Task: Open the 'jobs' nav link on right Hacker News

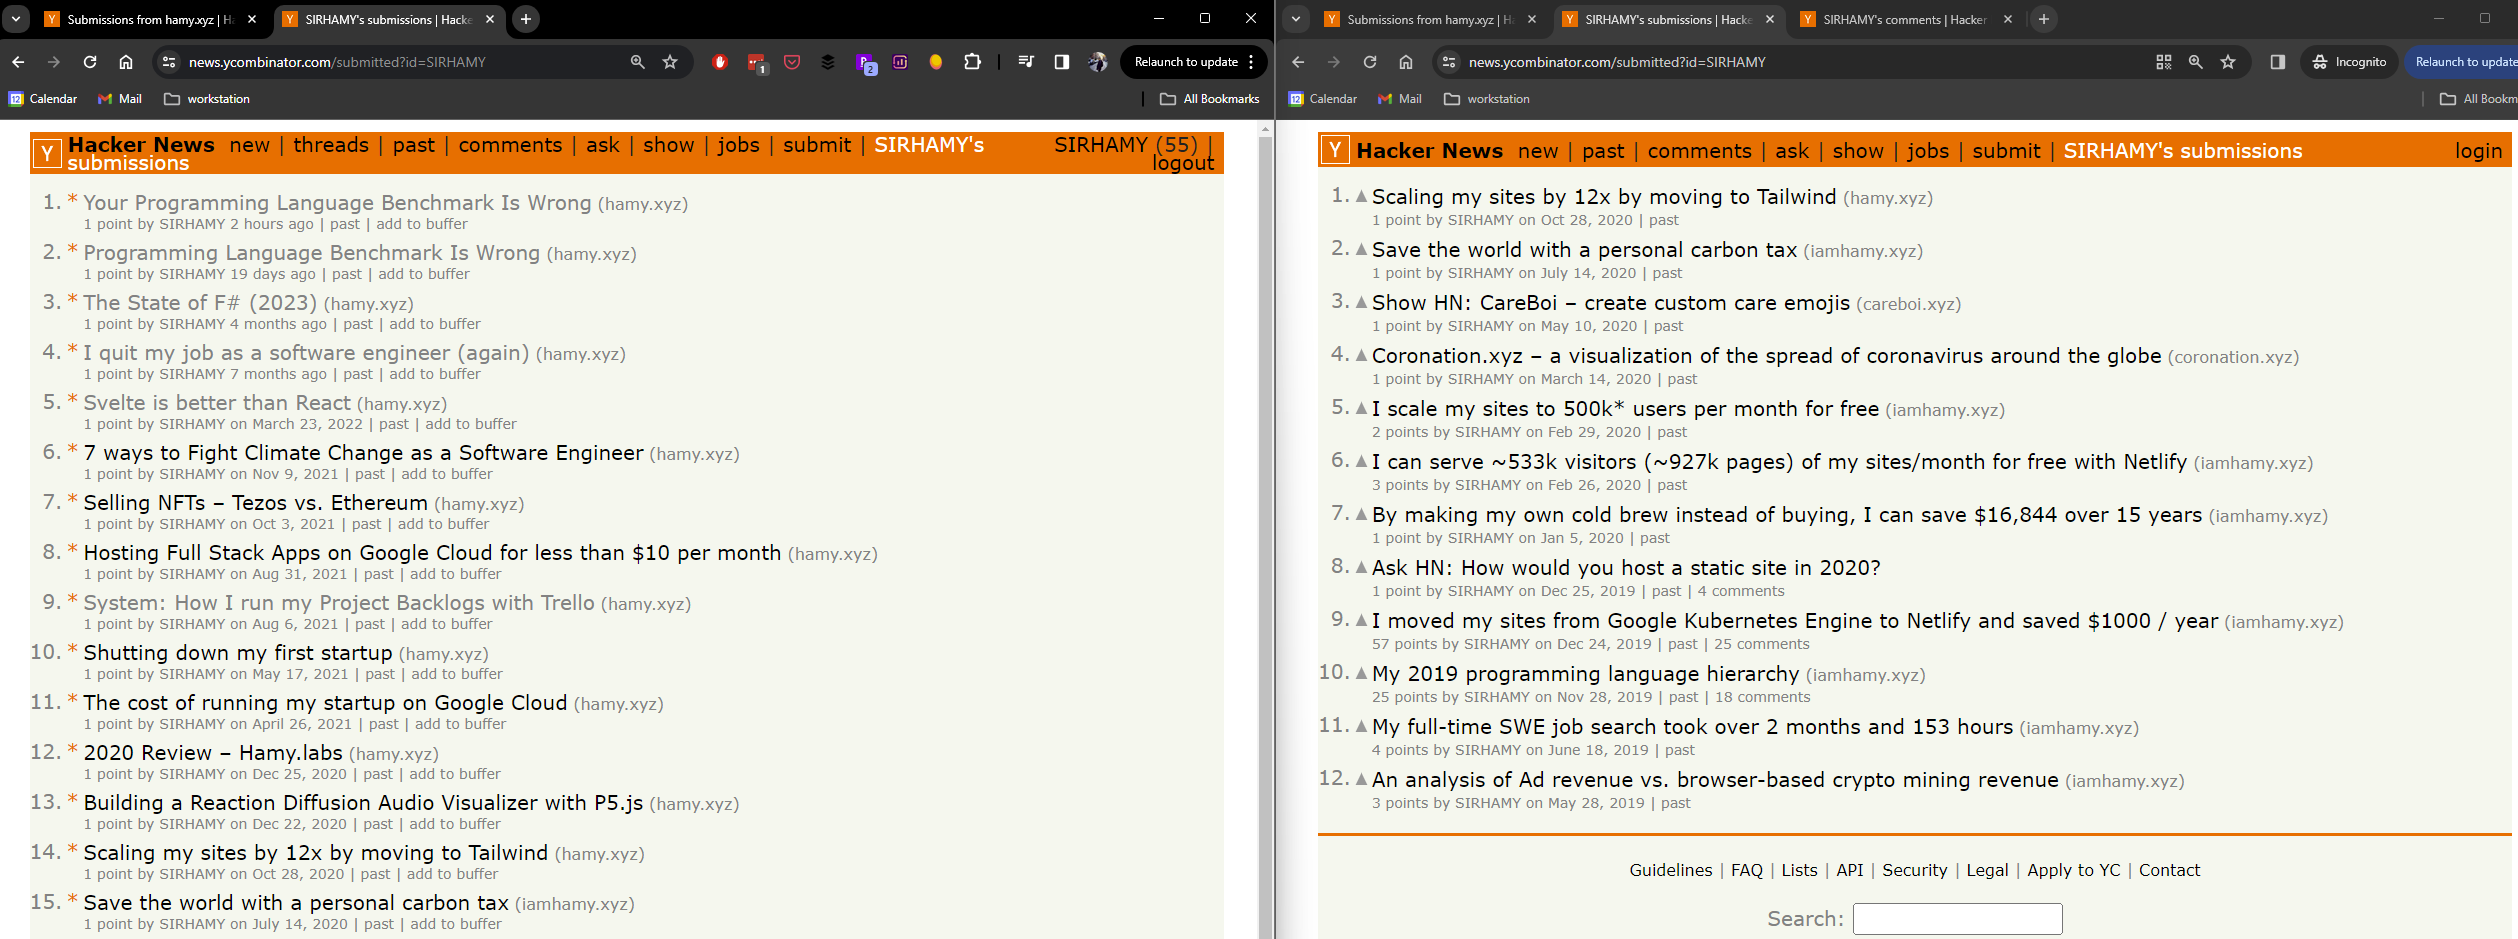Action: tap(1927, 151)
